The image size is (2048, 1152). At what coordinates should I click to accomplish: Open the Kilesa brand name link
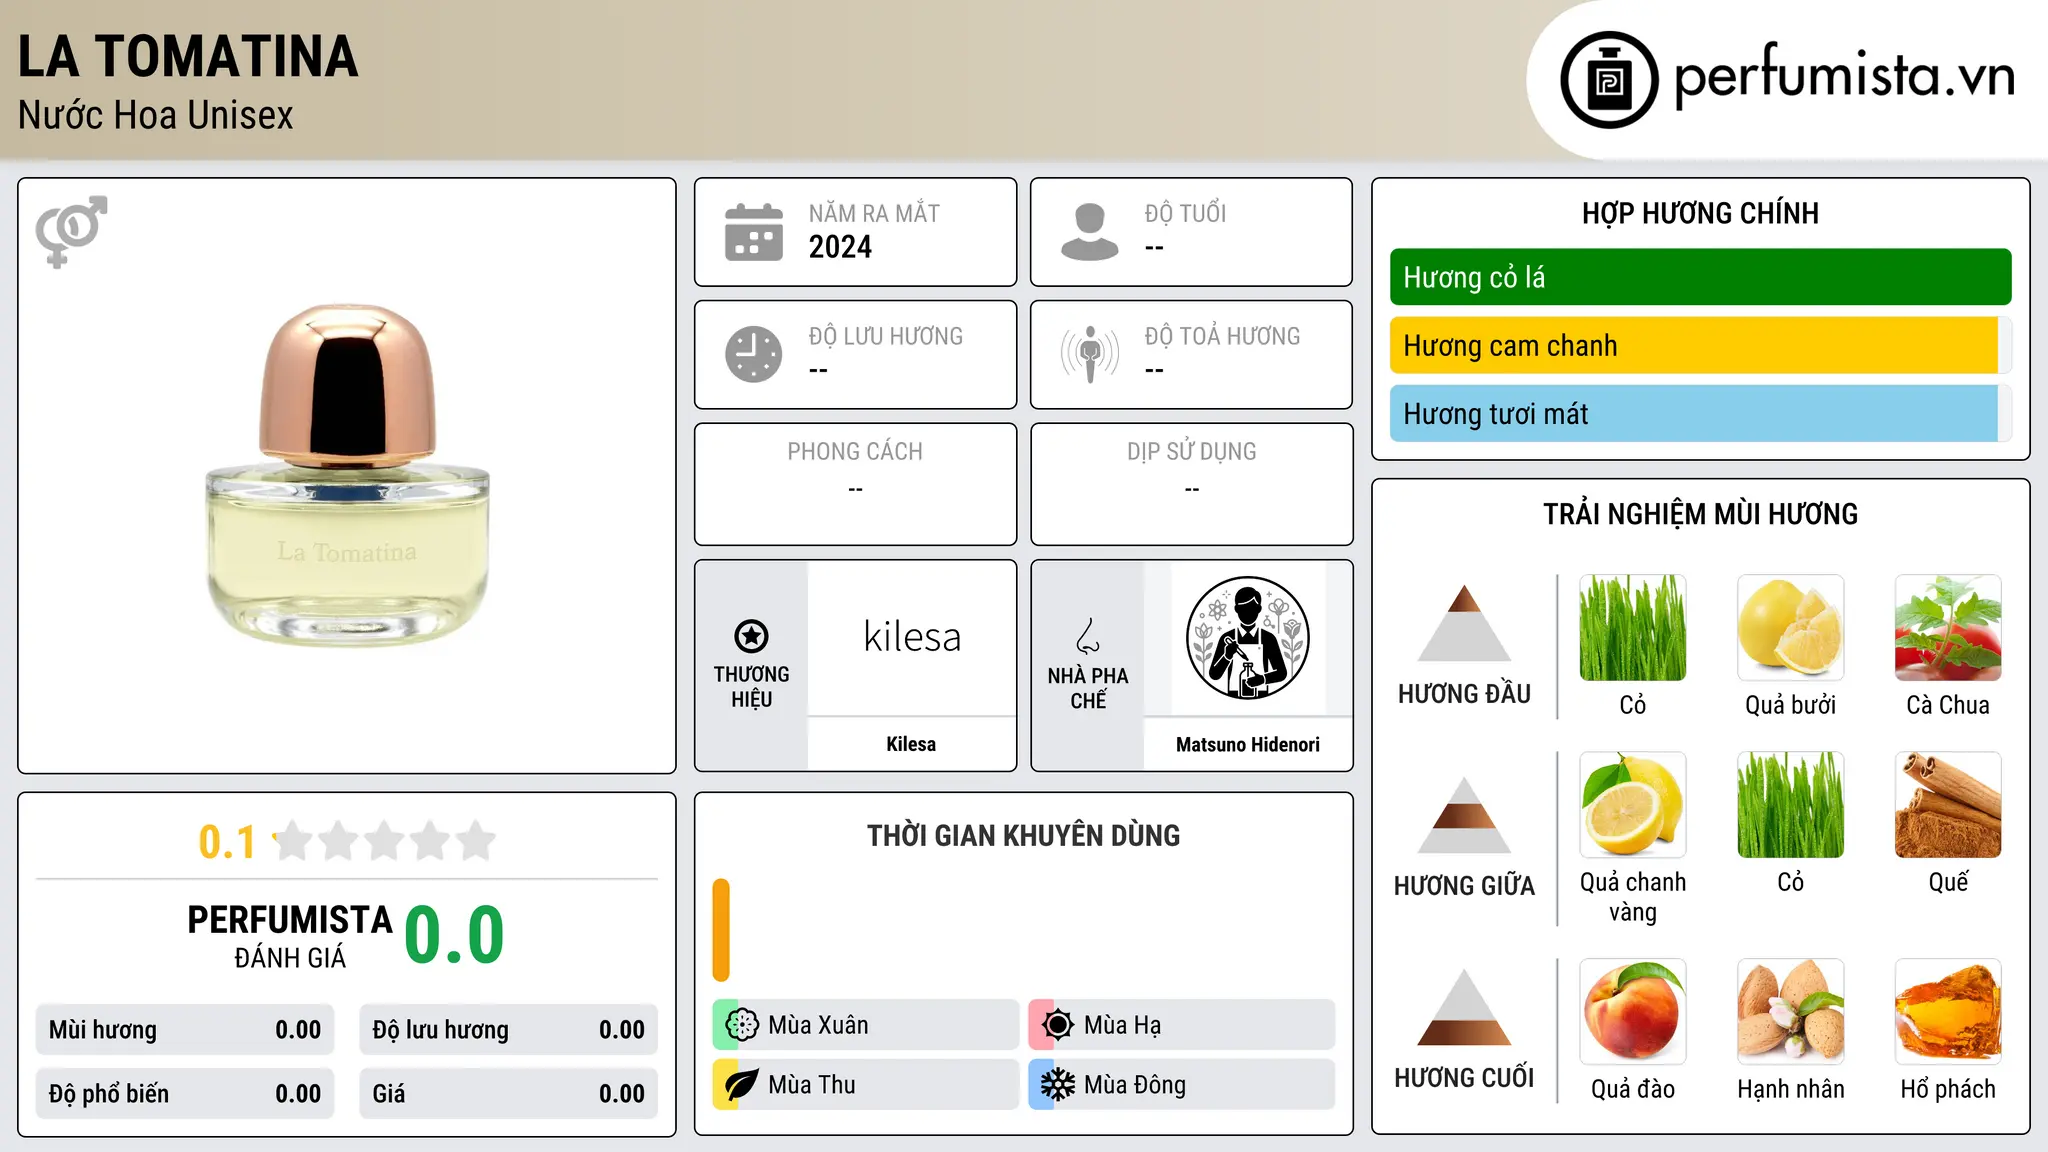click(911, 744)
